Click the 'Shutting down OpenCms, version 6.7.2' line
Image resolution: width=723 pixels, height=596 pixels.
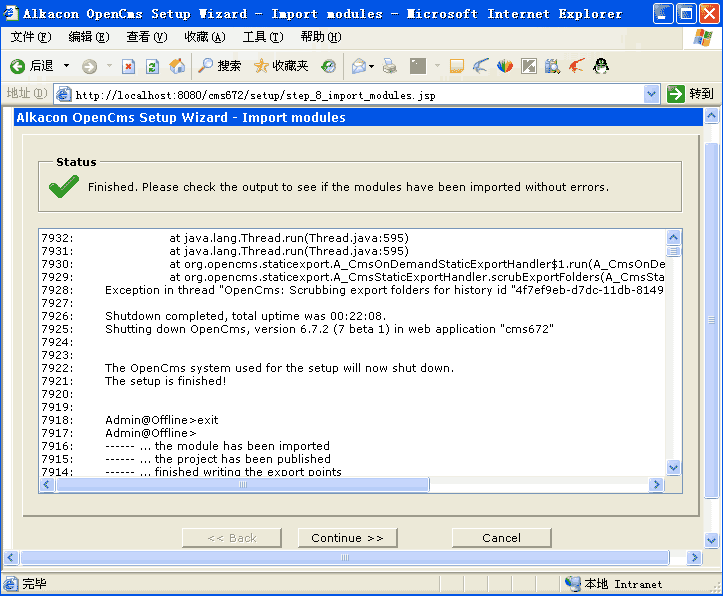click(x=329, y=329)
